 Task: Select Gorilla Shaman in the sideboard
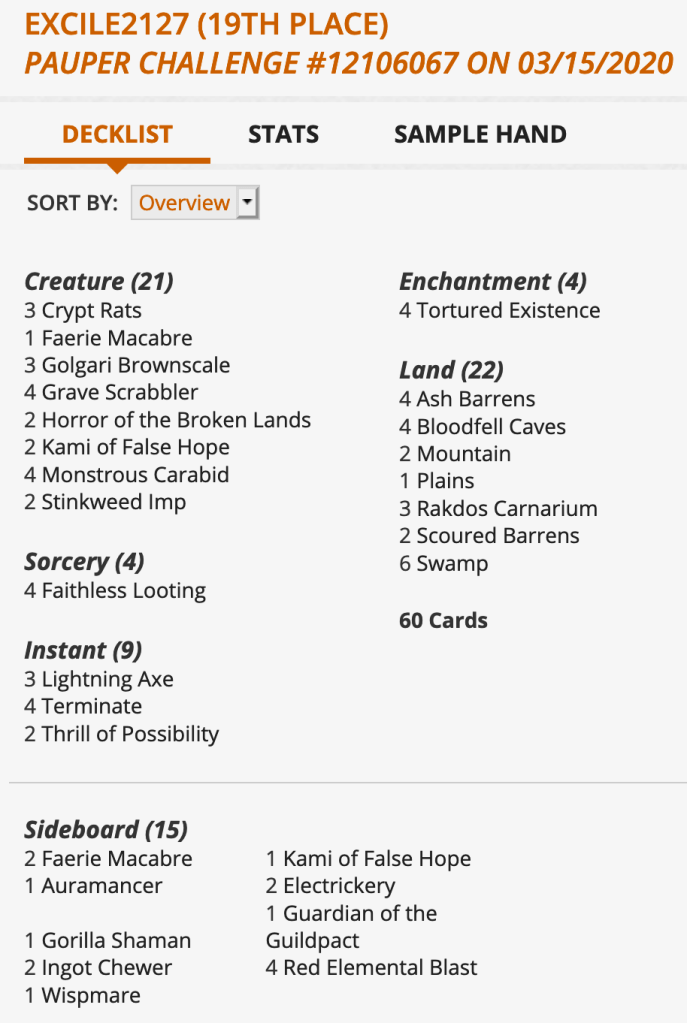click(x=116, y=941)
